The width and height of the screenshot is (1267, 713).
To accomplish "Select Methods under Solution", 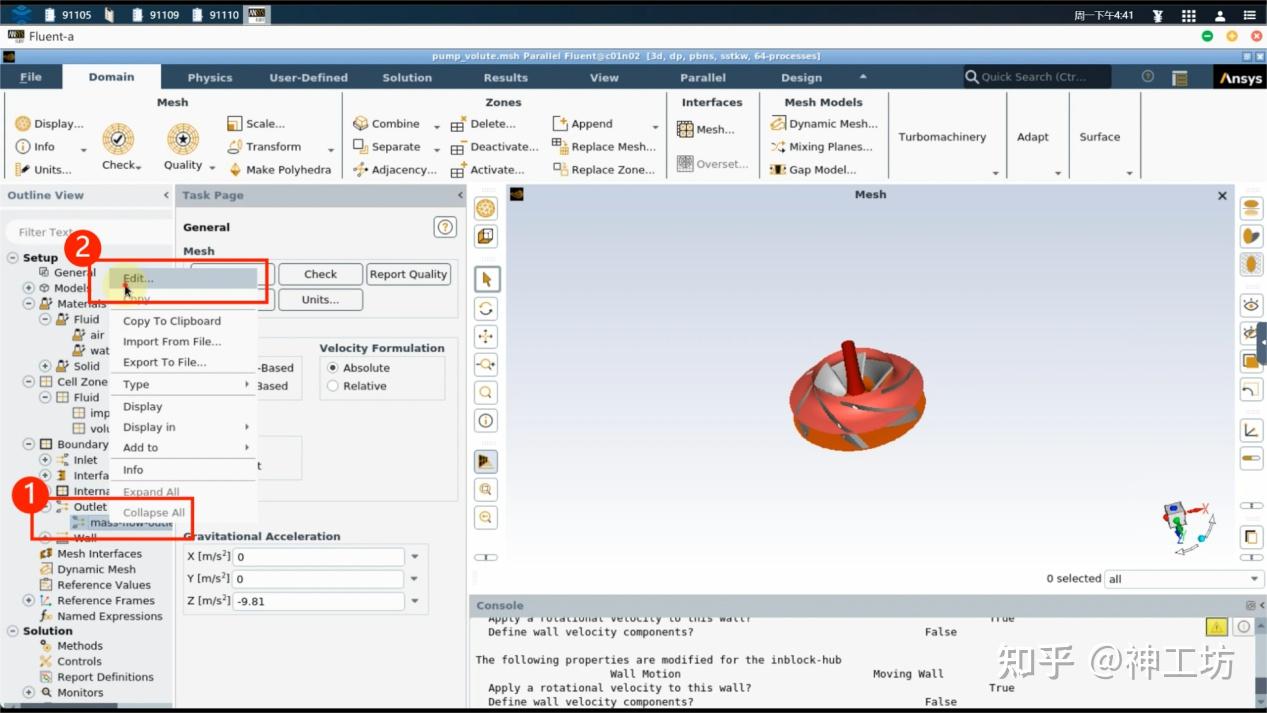I will pos(80,646).
